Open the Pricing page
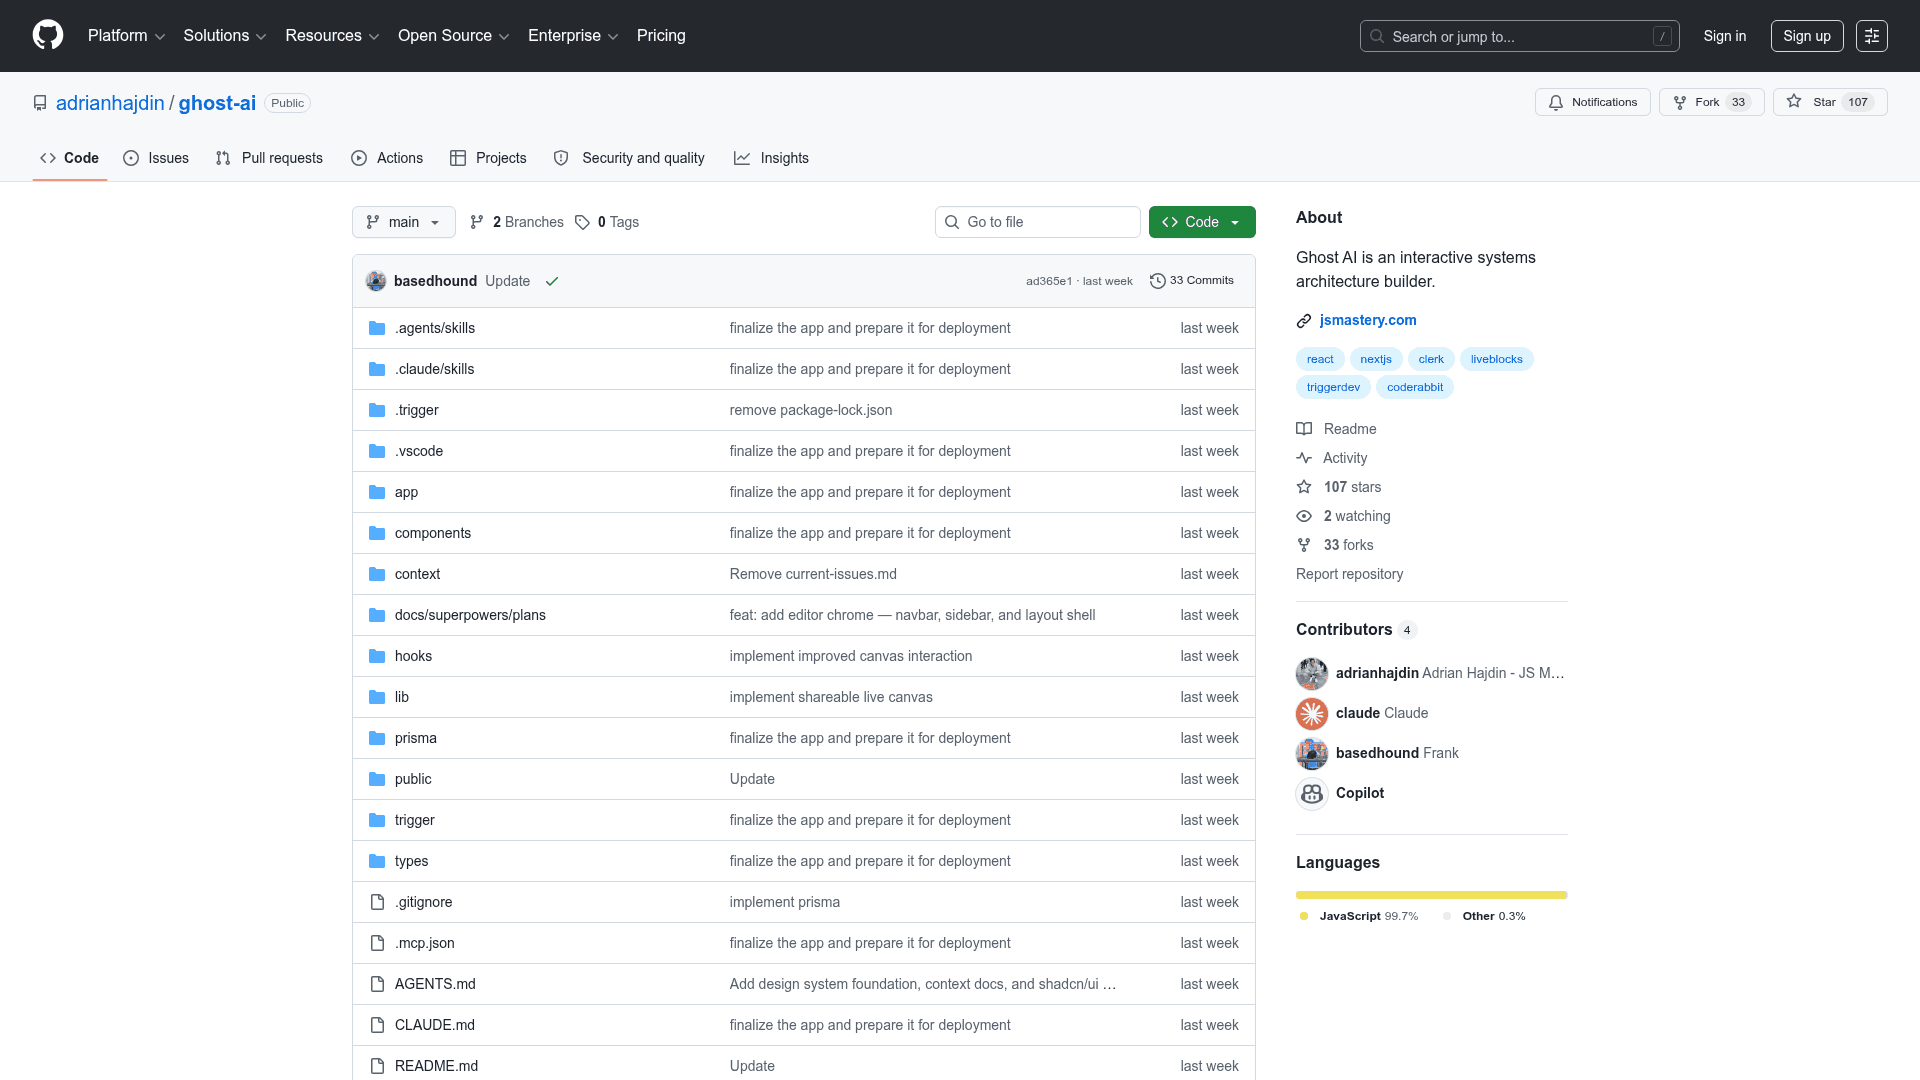1920x1080 pixels. 661,36
